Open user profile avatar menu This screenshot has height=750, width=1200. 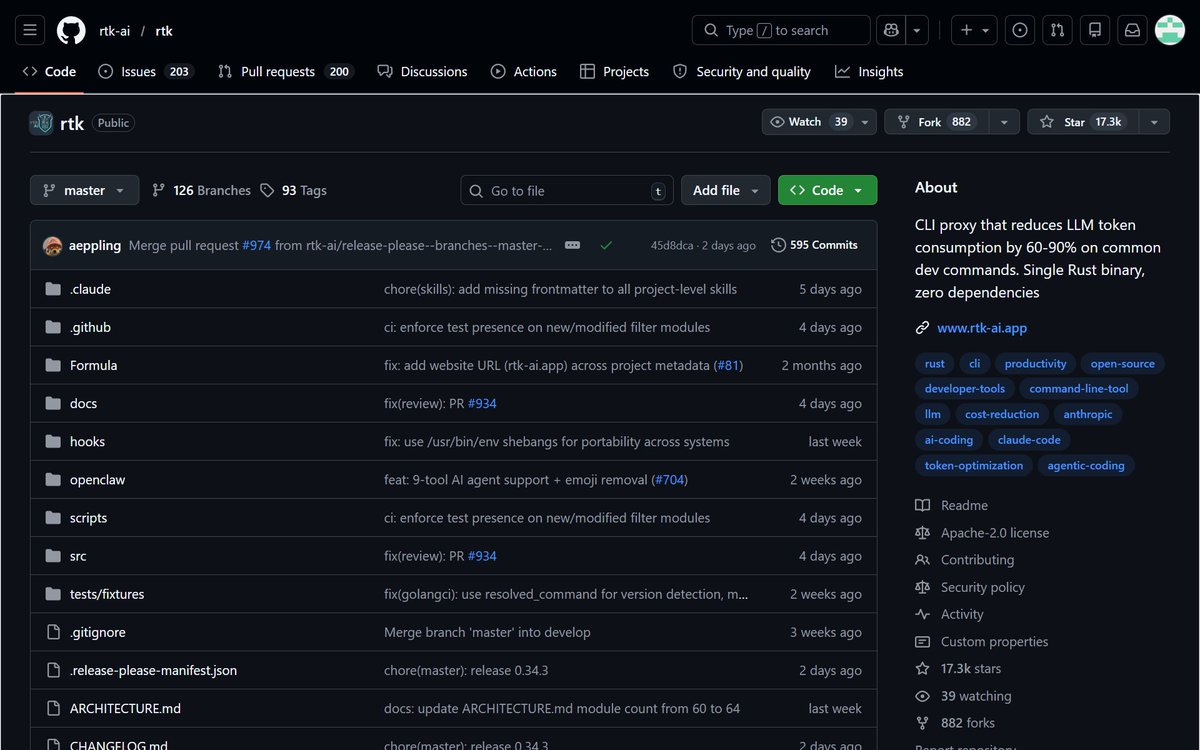click(1170, 30)
